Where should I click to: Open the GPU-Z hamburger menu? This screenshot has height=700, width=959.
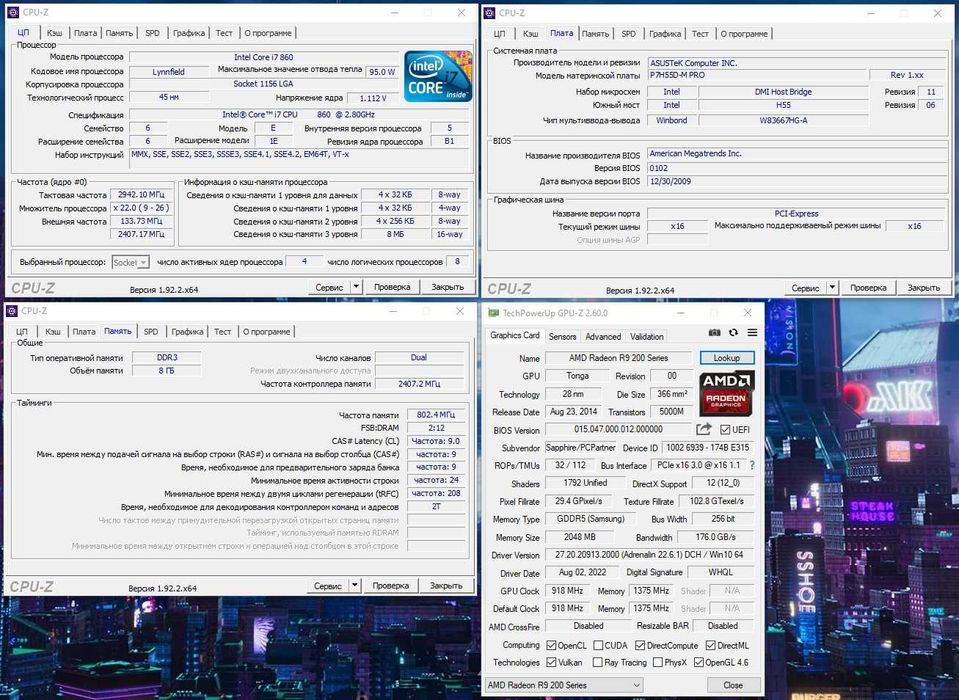click(x=752, y=333)
